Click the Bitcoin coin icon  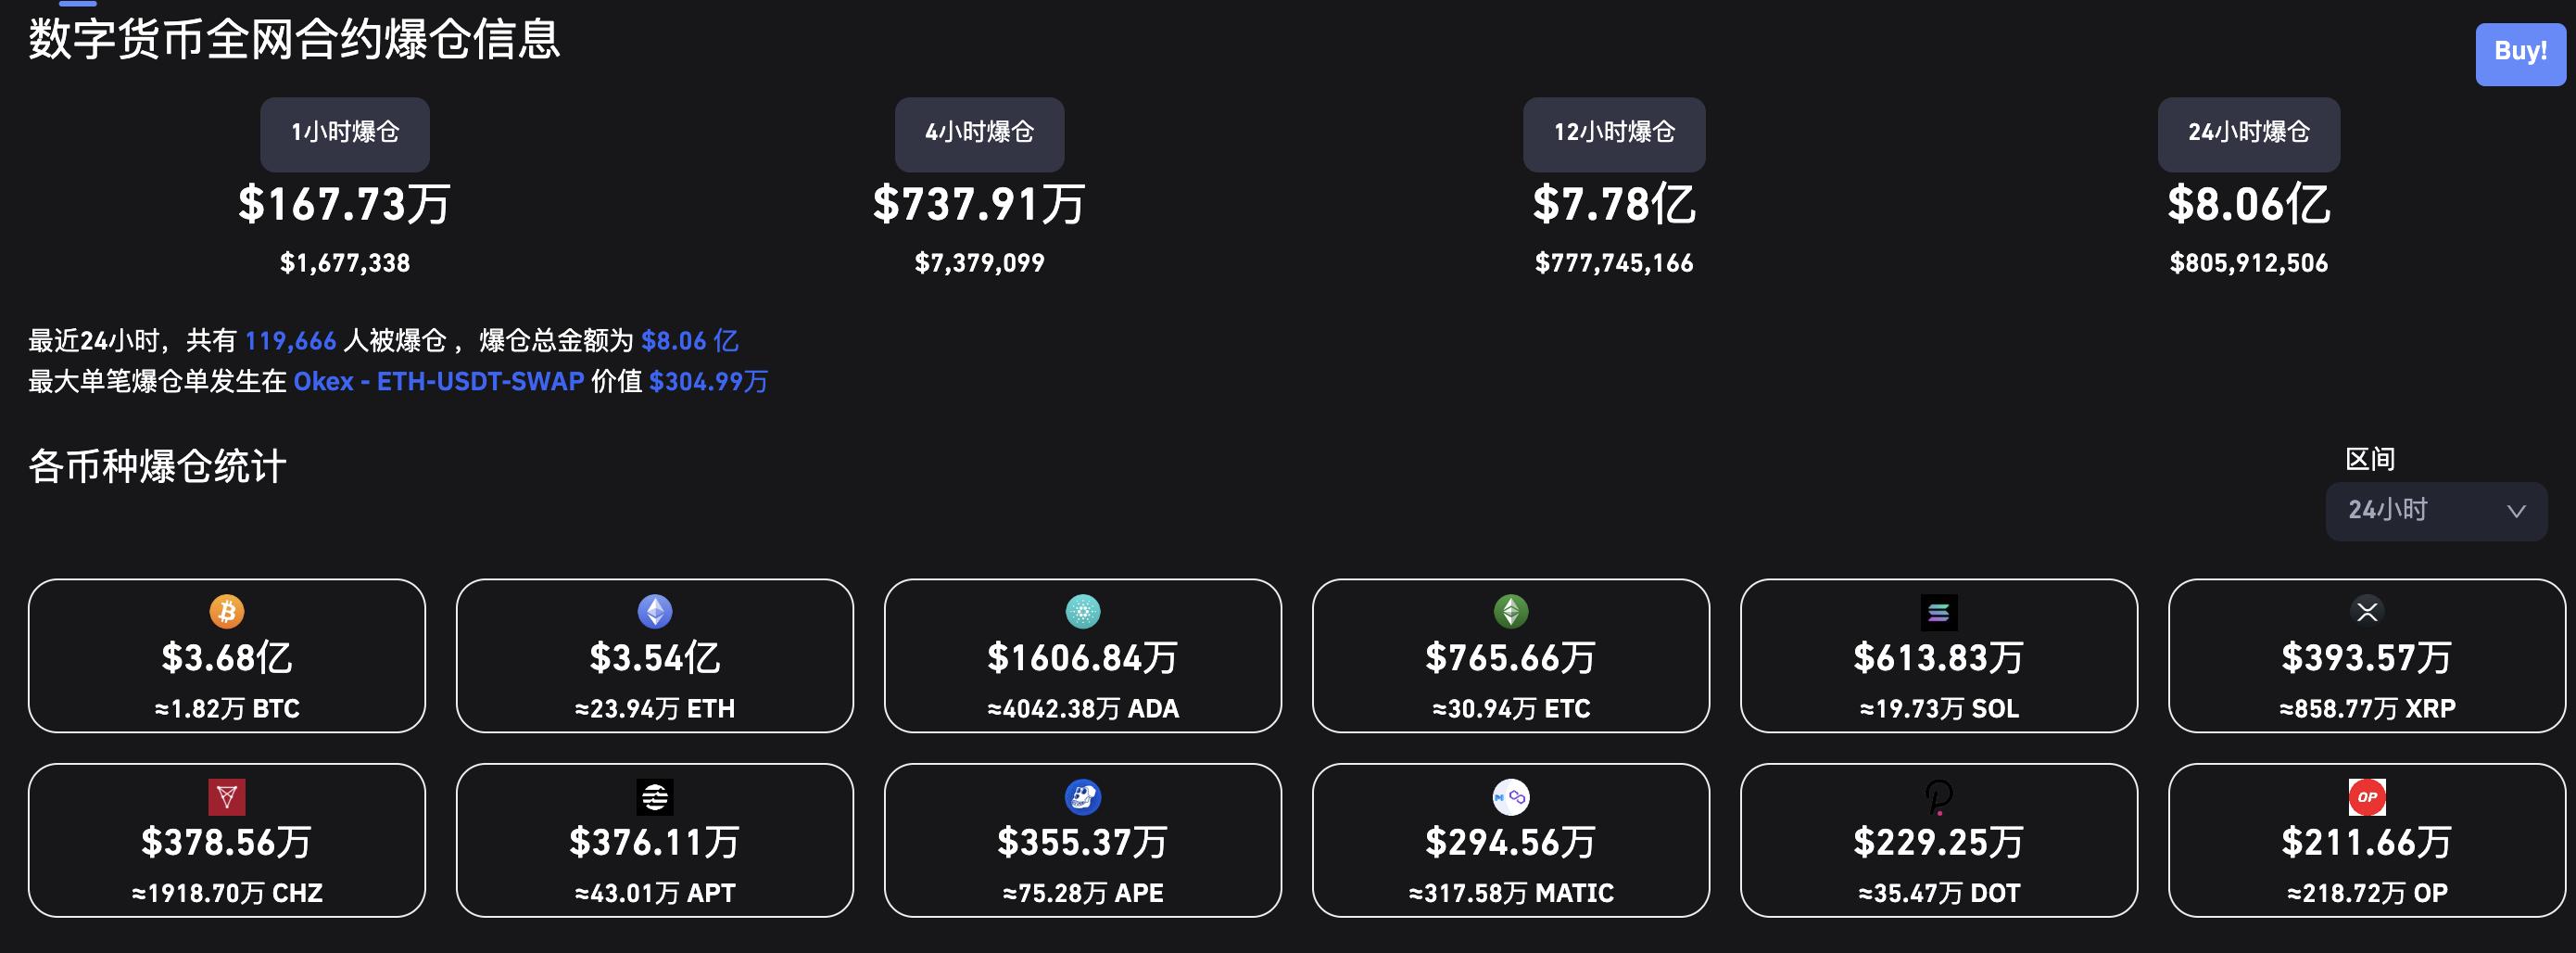227,611
